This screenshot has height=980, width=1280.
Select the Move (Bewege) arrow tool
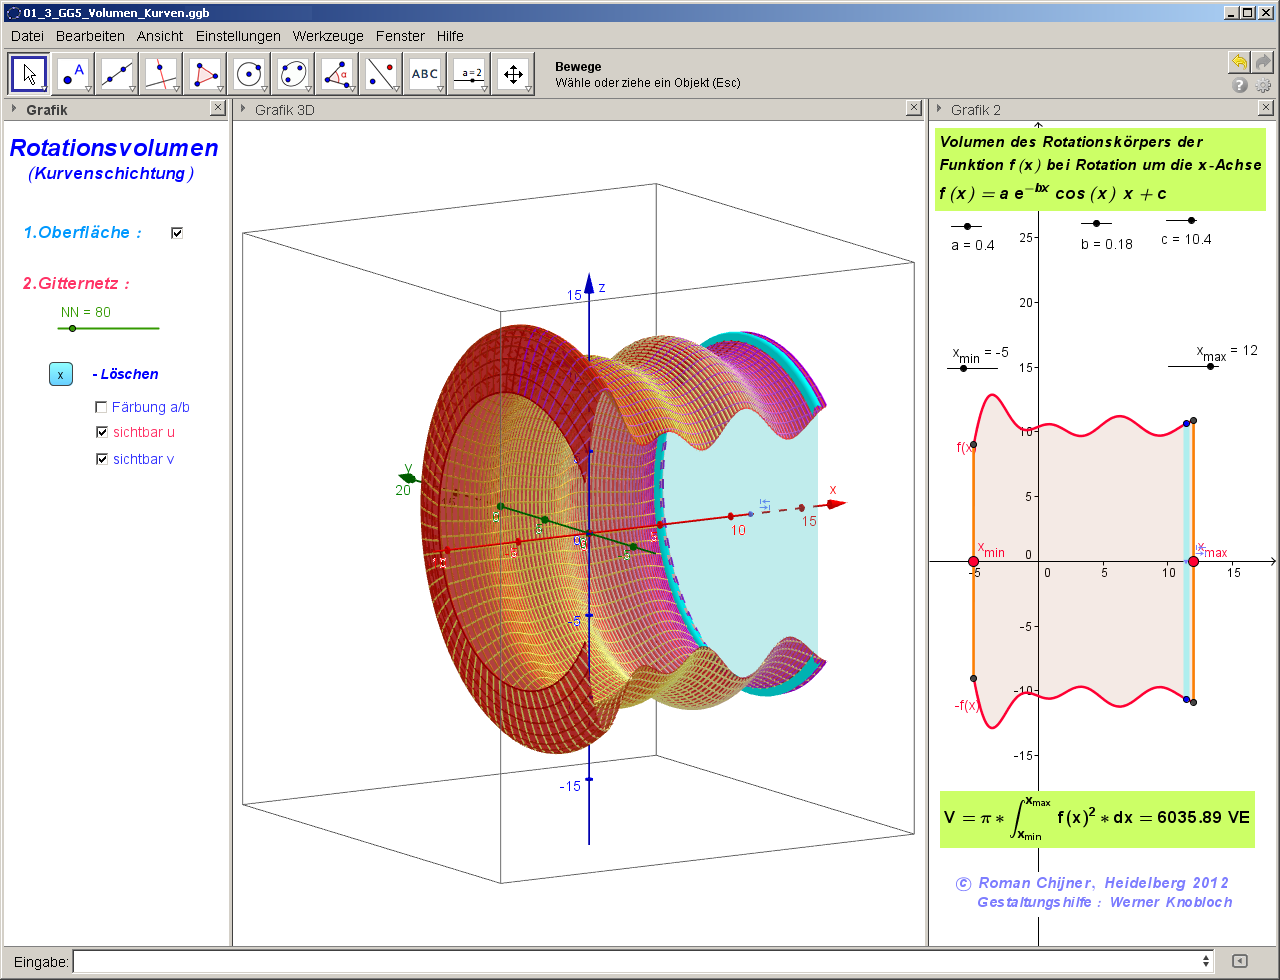29,73
